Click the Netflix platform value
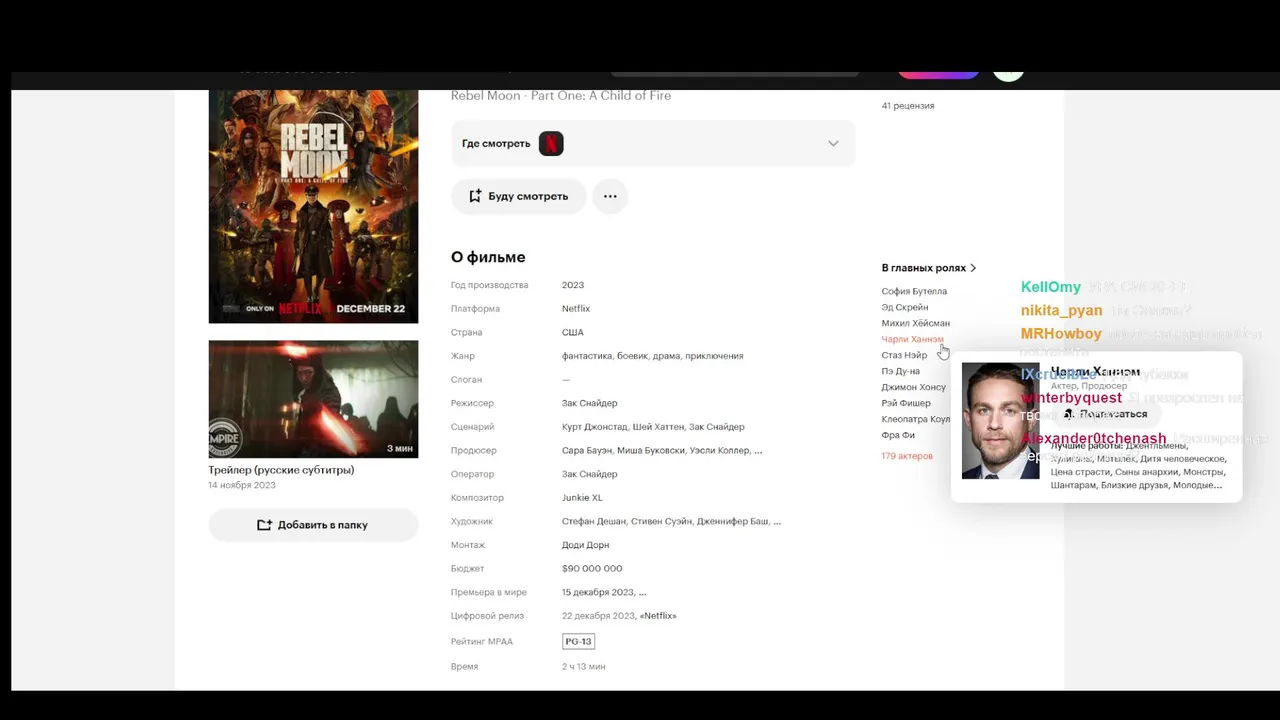Viewport: 1280px width, 720px height. (x=576, y=309)
